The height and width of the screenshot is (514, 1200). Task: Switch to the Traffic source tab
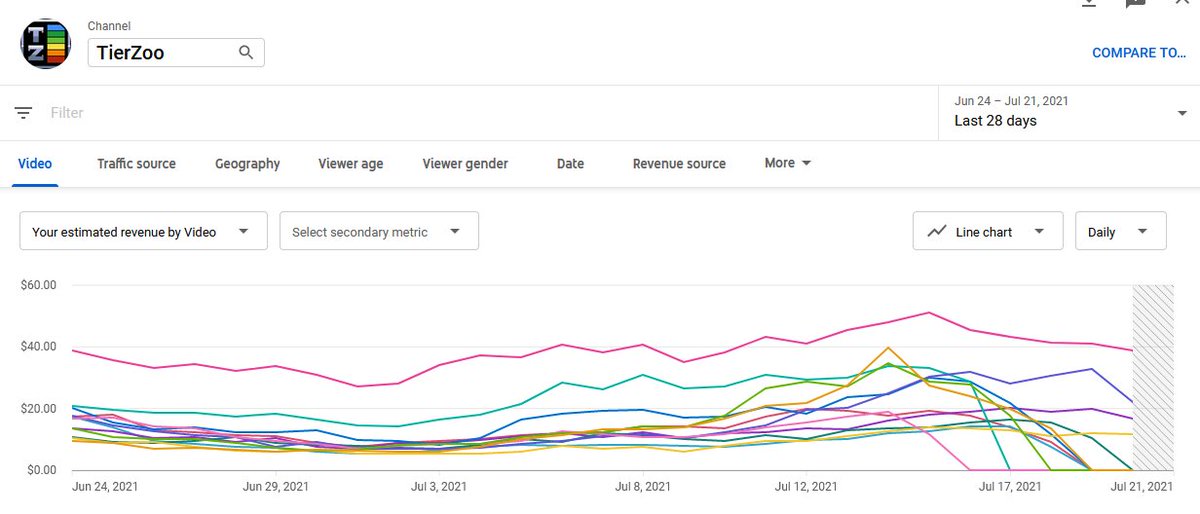point(136,163)
